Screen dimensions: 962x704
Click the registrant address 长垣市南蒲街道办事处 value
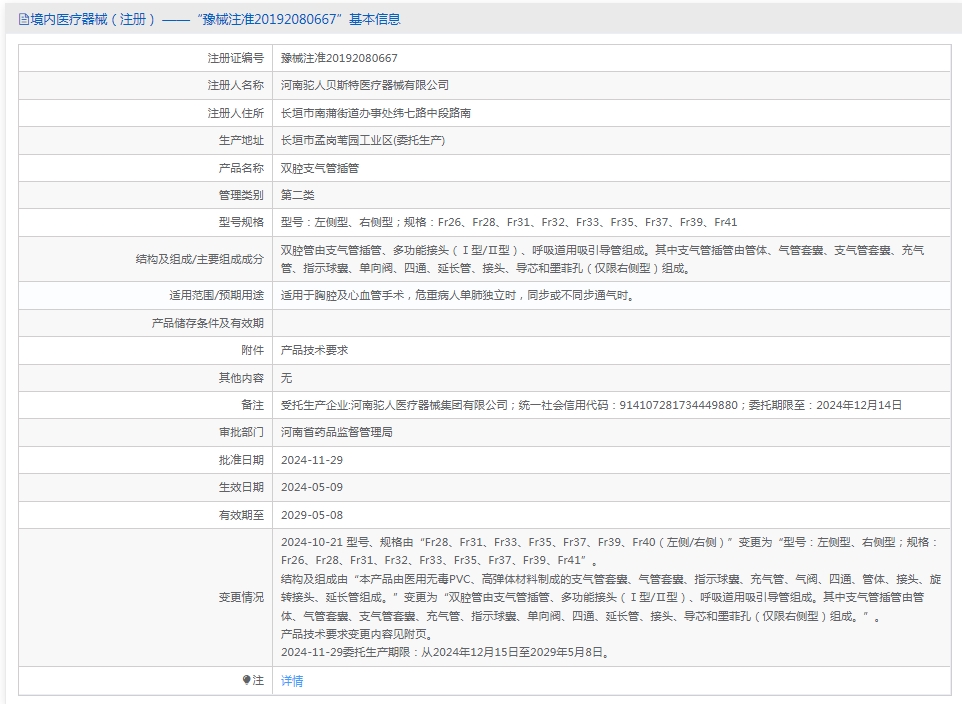376,113
